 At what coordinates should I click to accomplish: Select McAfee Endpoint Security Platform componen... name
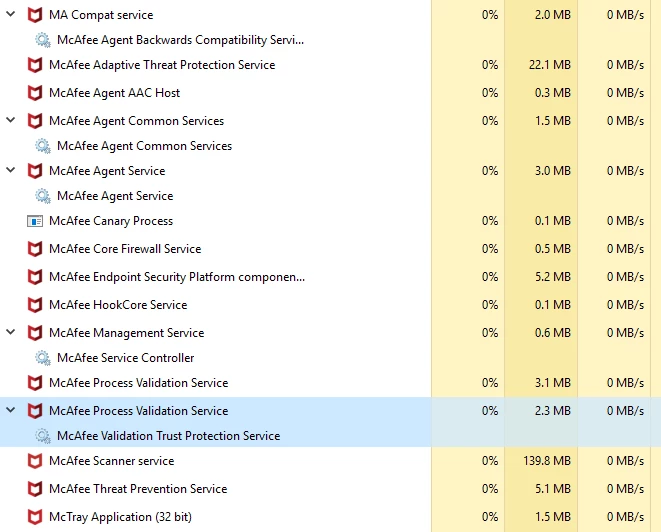[x=177, y=277]
